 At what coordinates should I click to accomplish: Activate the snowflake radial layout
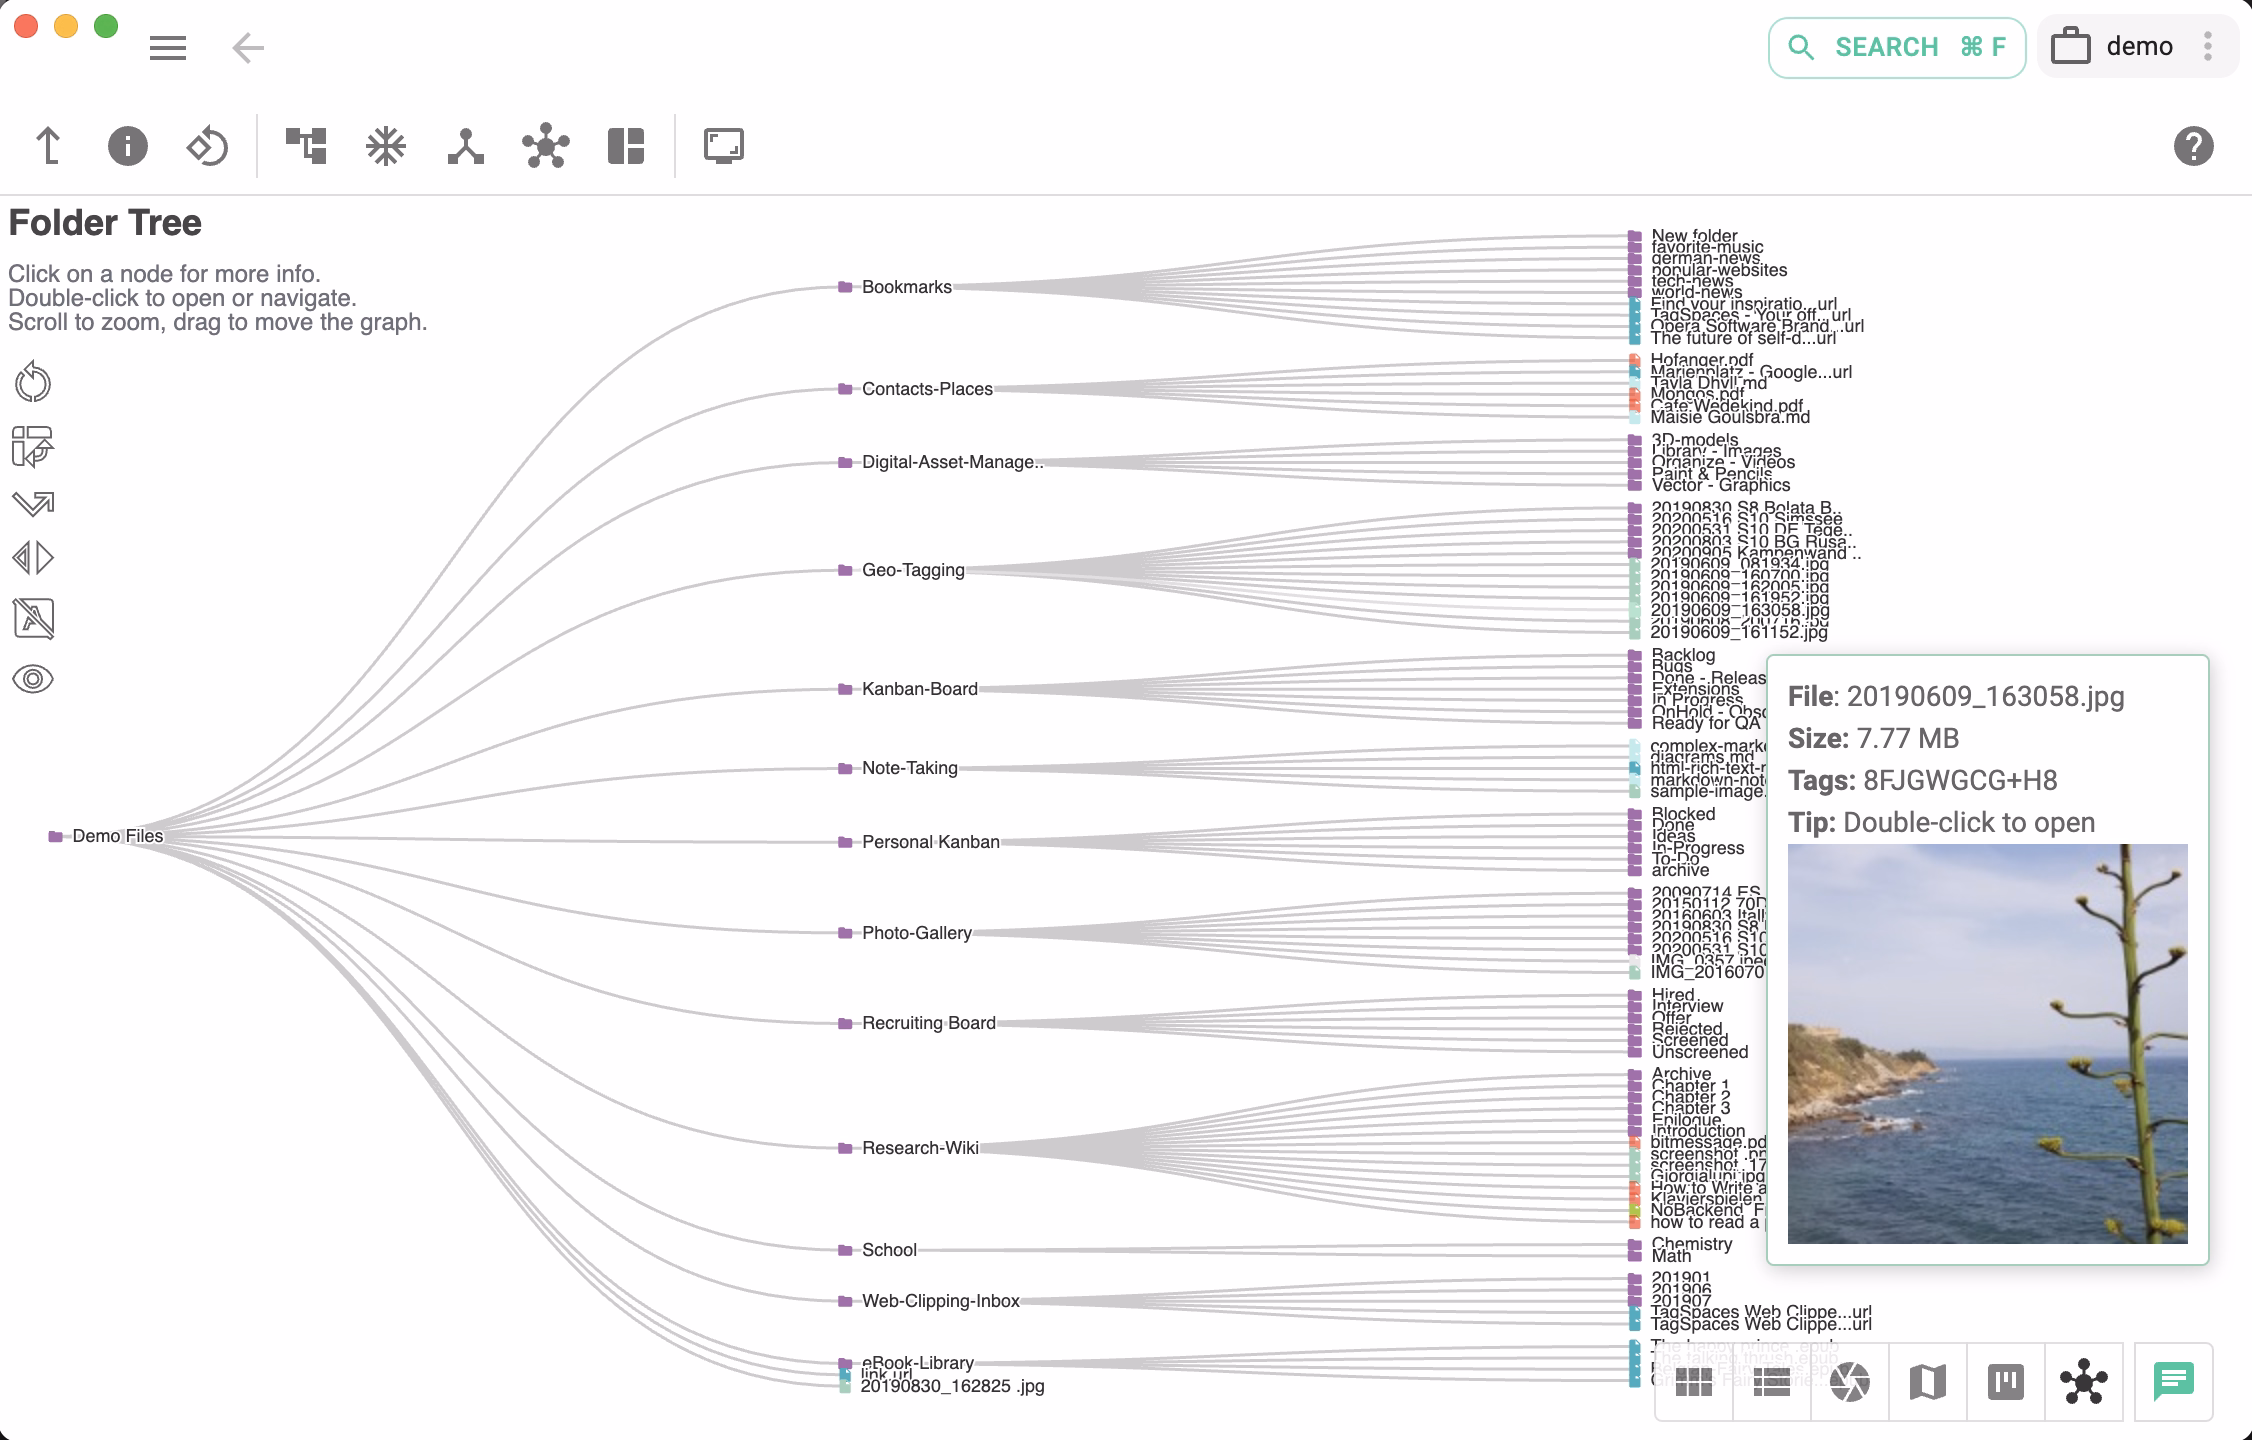coord(386,145)
